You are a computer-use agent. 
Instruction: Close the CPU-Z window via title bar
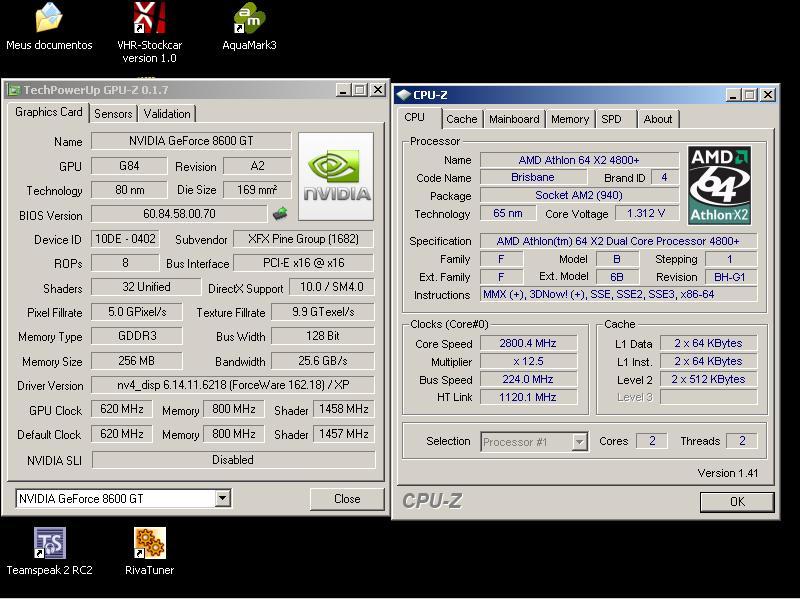(x=768, y=95)
